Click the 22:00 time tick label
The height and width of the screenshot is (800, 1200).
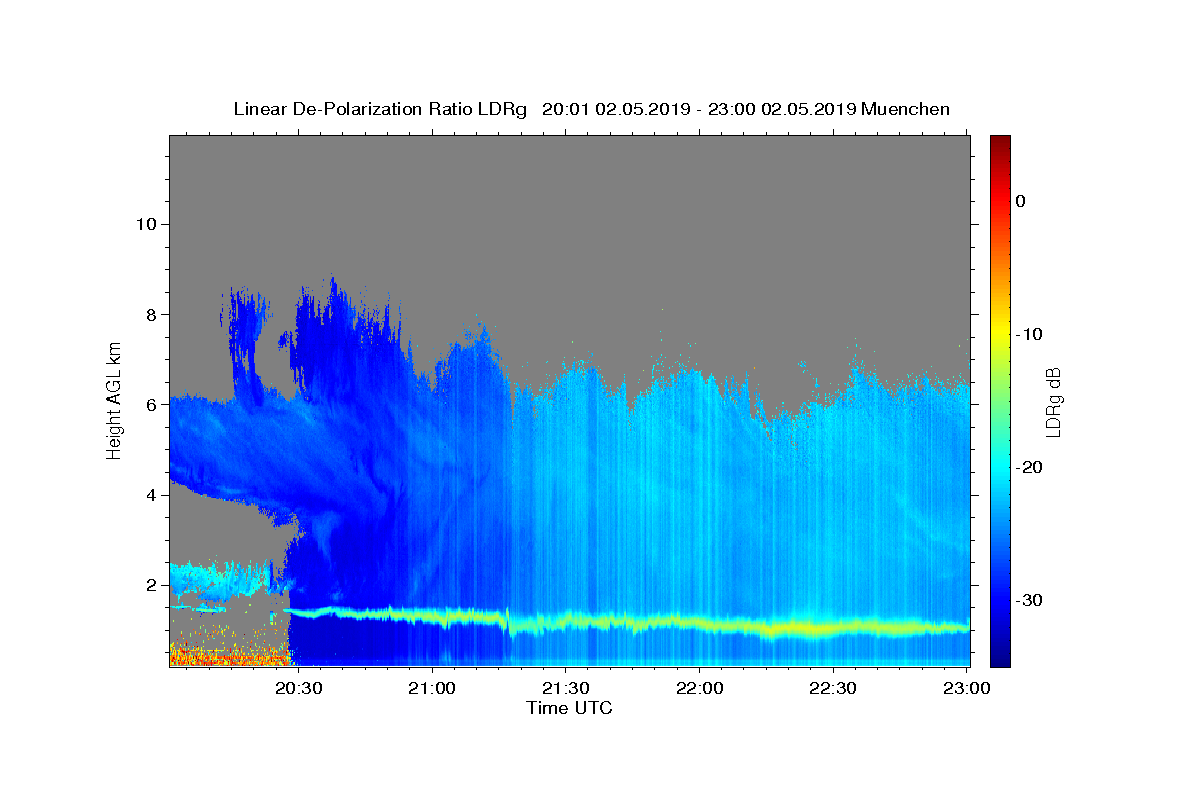pos(699,688)
